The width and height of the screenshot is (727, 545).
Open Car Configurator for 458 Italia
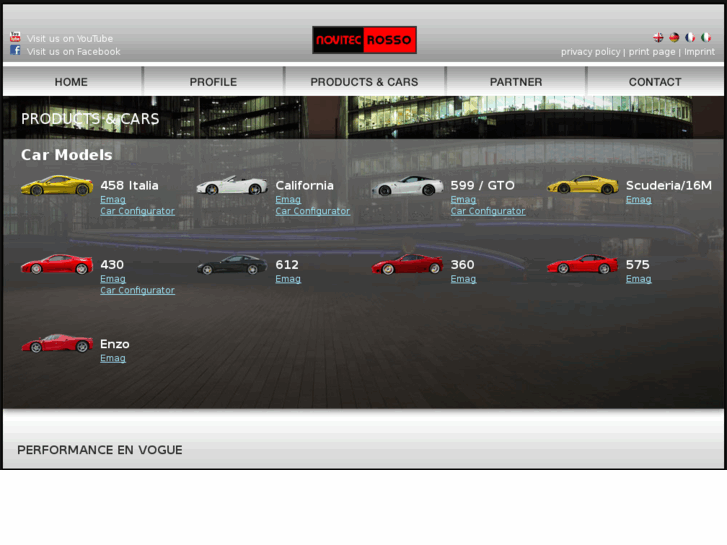(x=137, y=211)
